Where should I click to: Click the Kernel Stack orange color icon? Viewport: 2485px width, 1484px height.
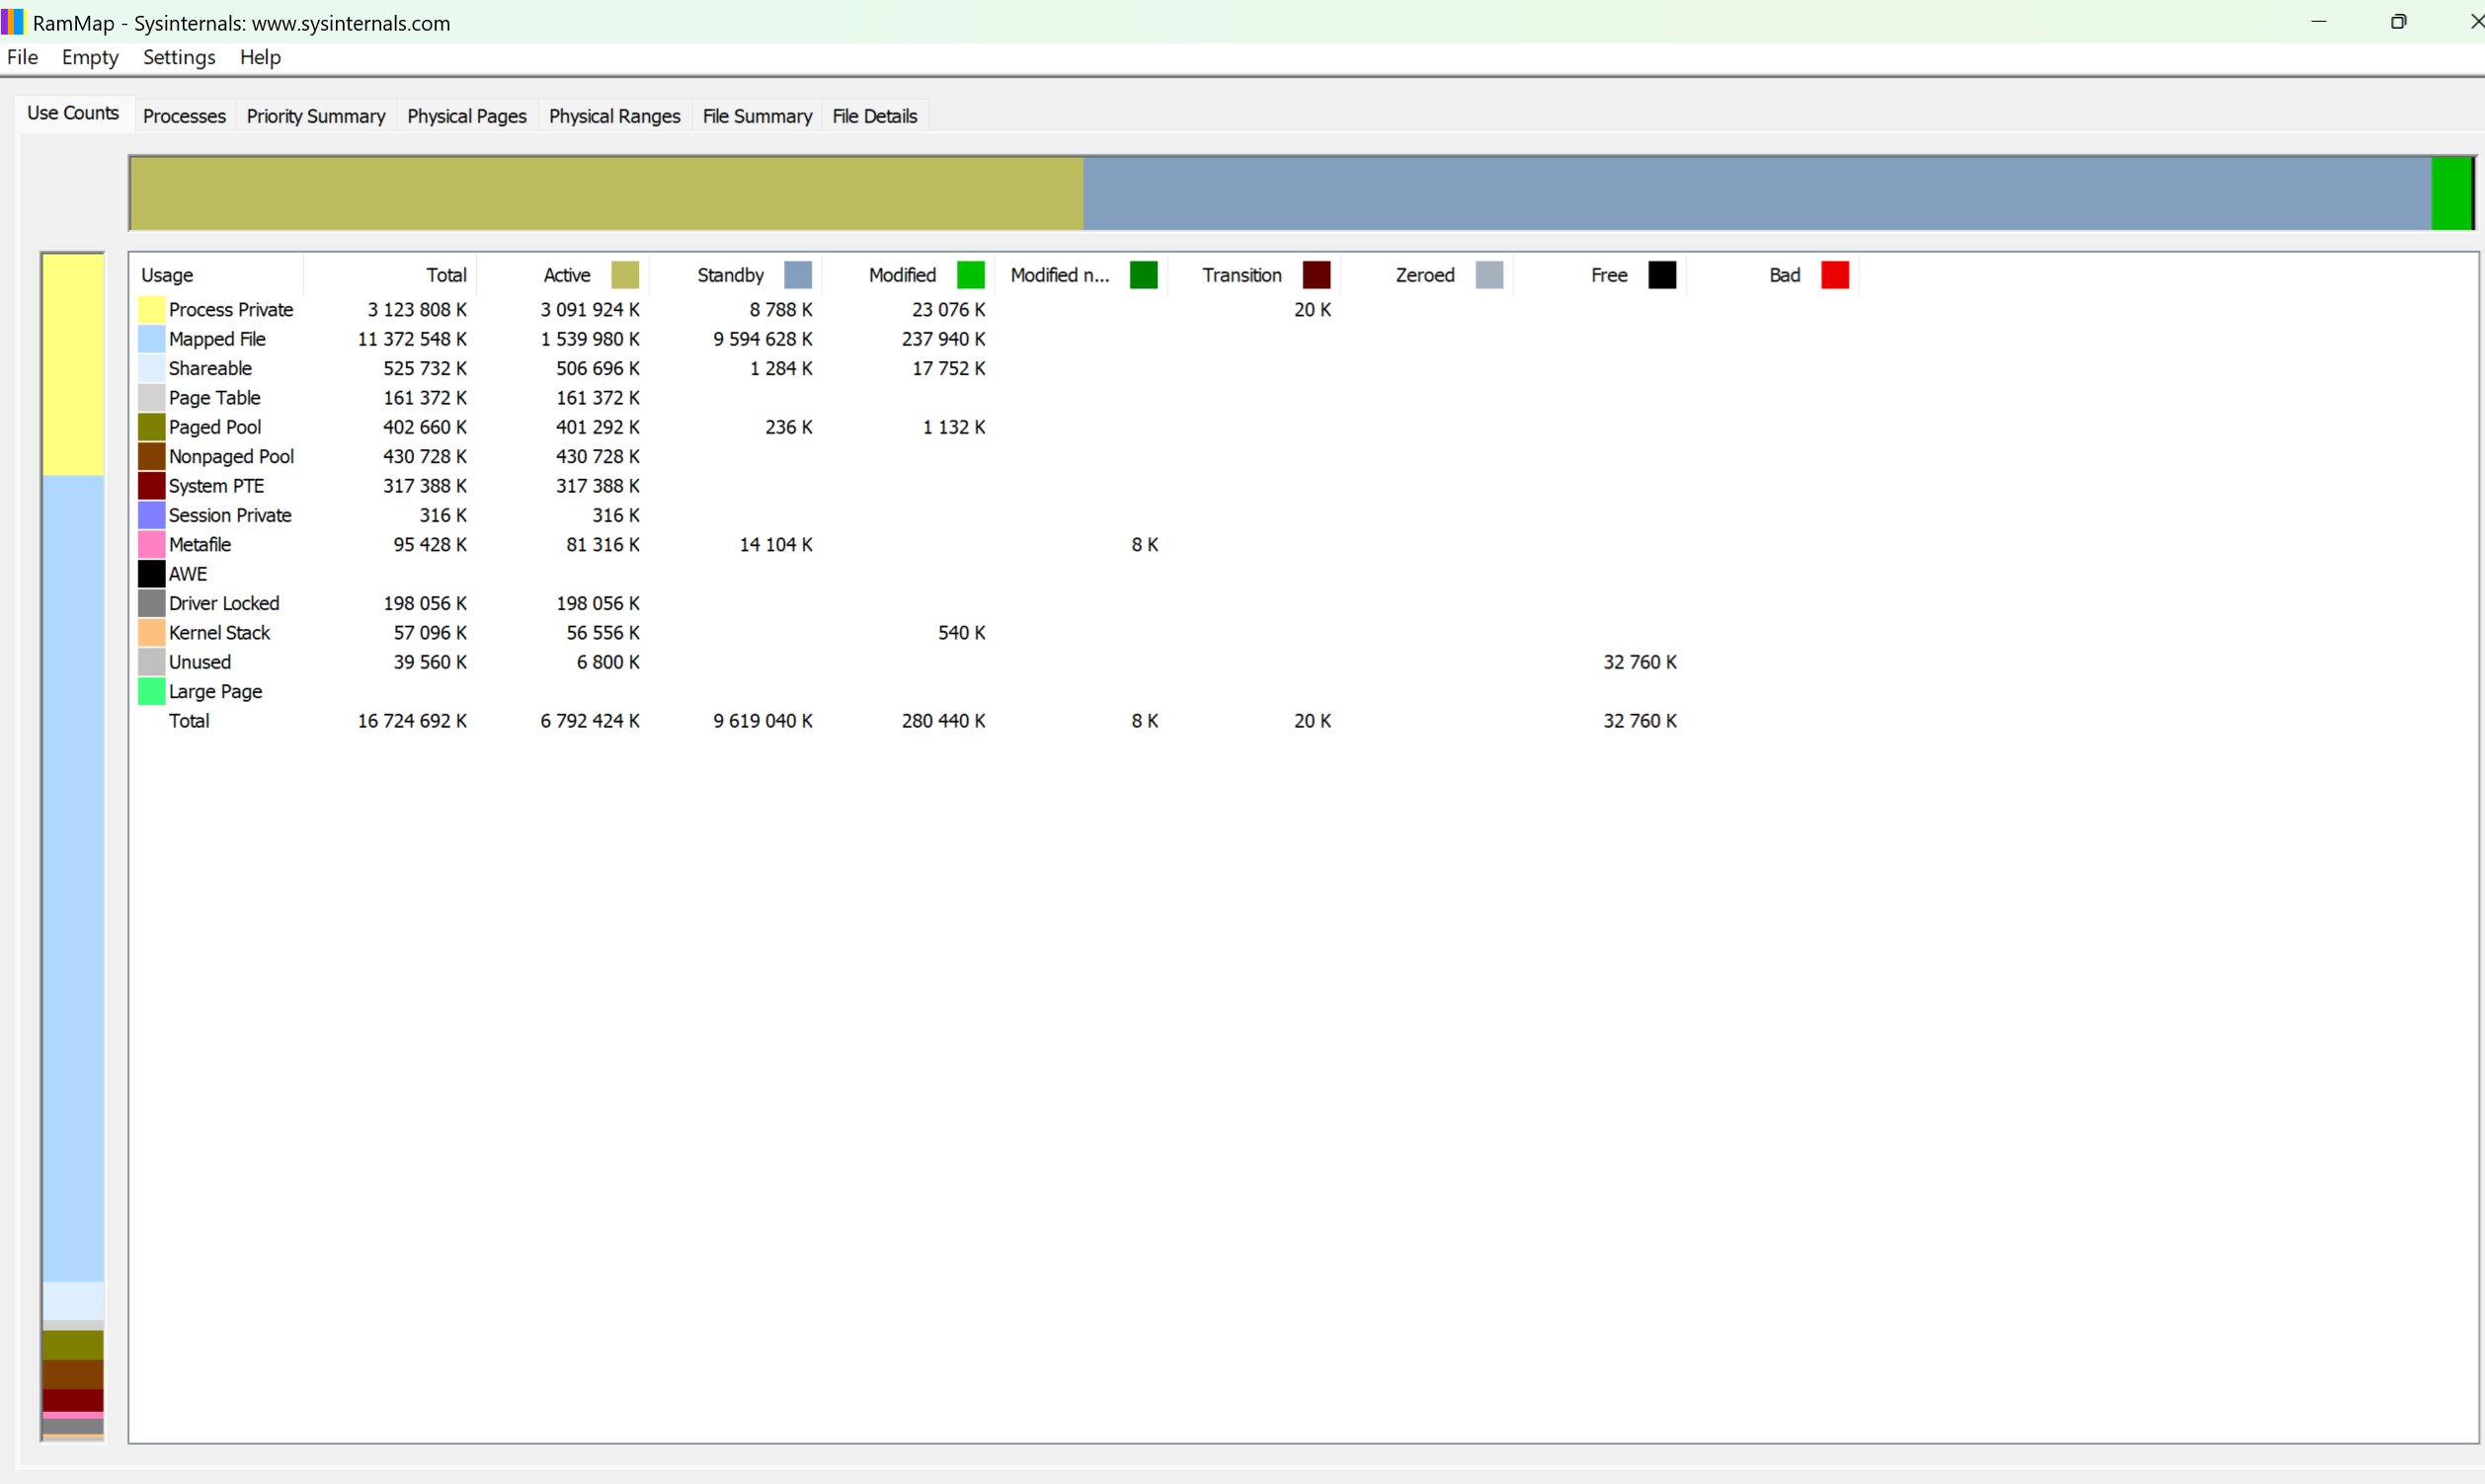tap(151, 633)
